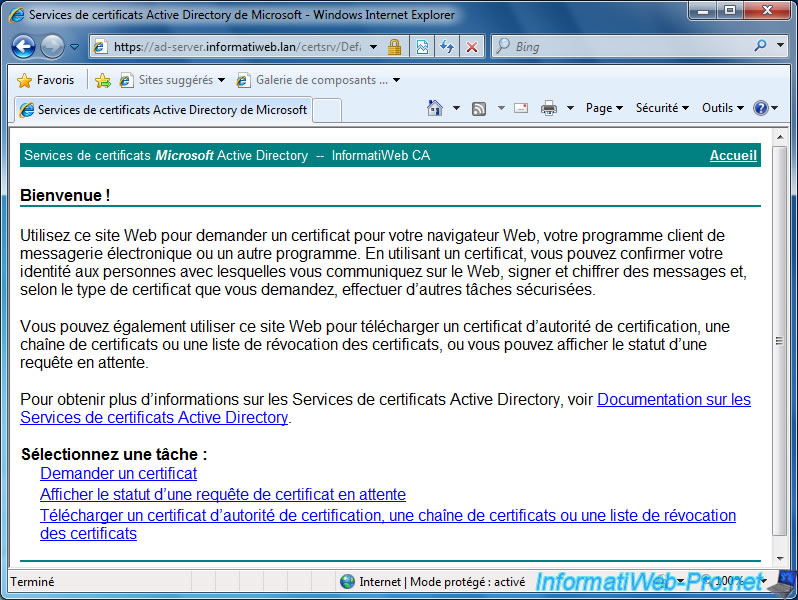Image resolution: width=798 pixels, height=600 pixels.
Task: Expand the Home button dropdown arrow
Action: (456, 108)
